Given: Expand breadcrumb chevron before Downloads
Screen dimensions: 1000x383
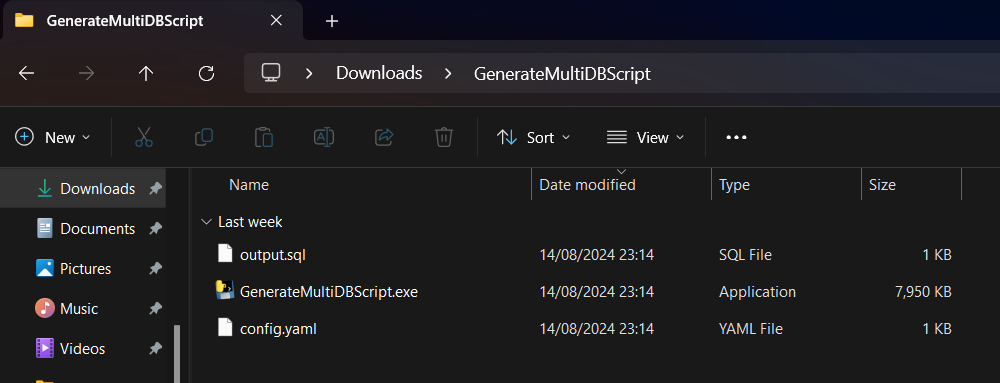Looking at the screenshot, I should [309, 73].
